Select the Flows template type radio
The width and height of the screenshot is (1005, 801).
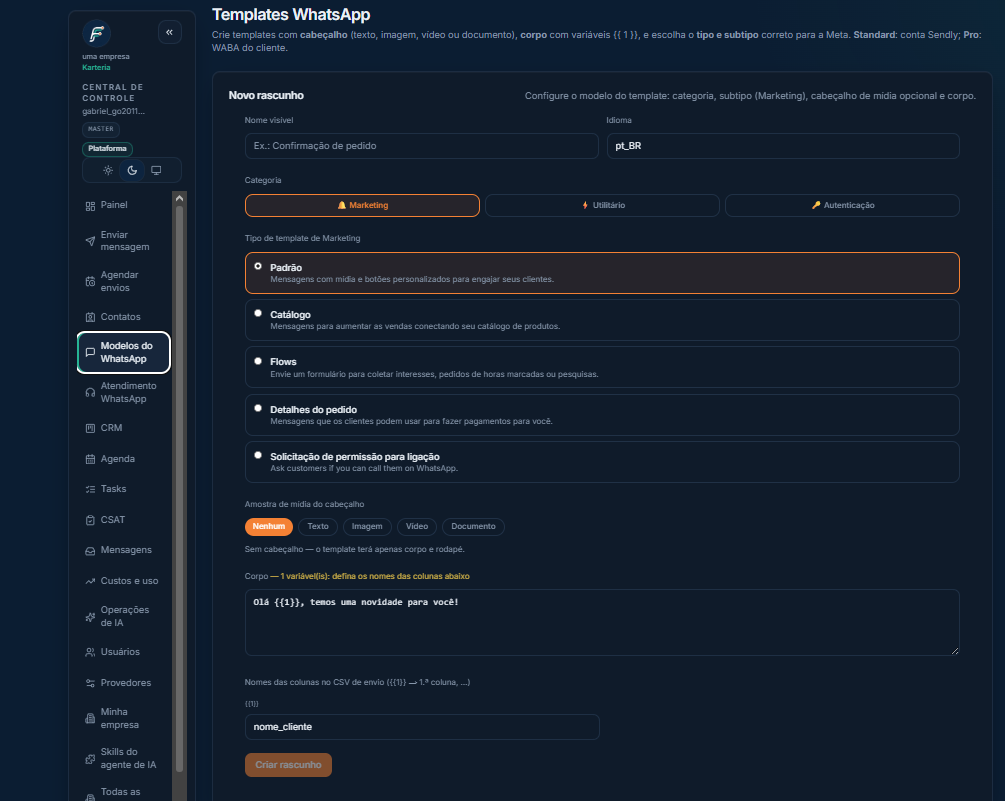[x=258, y=361]
